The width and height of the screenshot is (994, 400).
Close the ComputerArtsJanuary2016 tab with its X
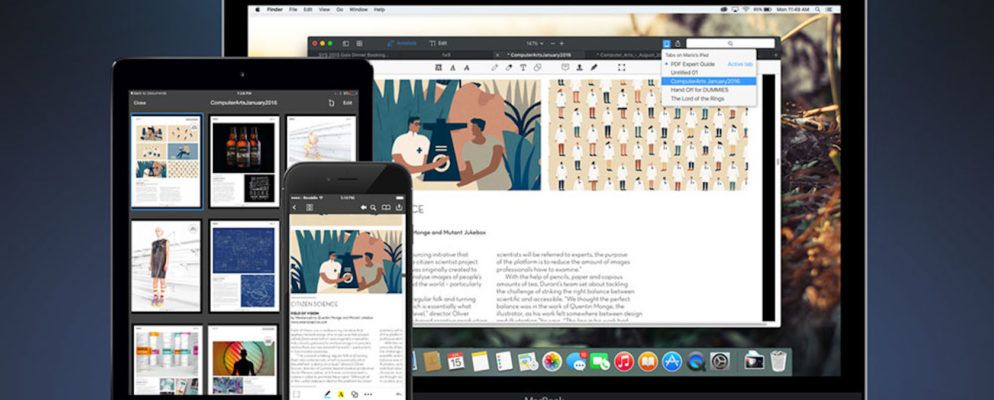coord(498,55)
